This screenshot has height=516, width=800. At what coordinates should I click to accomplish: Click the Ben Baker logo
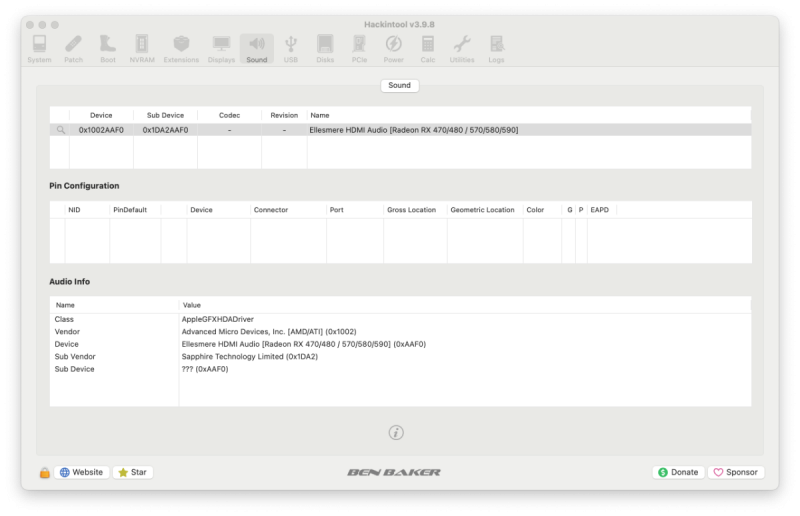[x=394, y=473]
